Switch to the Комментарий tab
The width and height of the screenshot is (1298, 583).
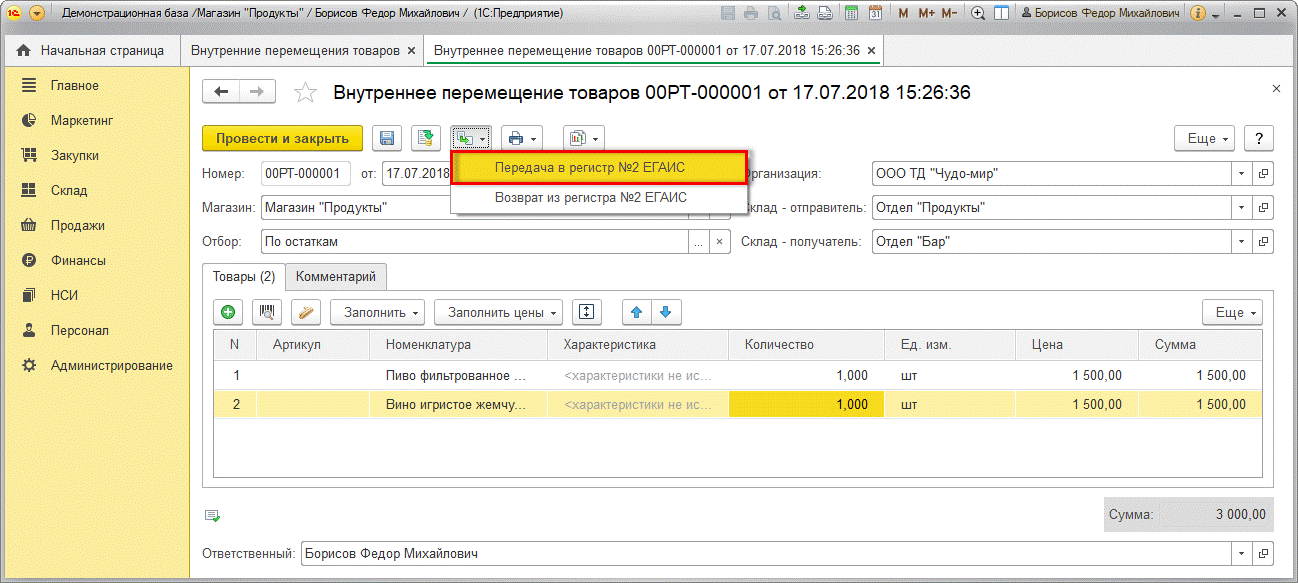pyautogui.click(x=336, y=276)
